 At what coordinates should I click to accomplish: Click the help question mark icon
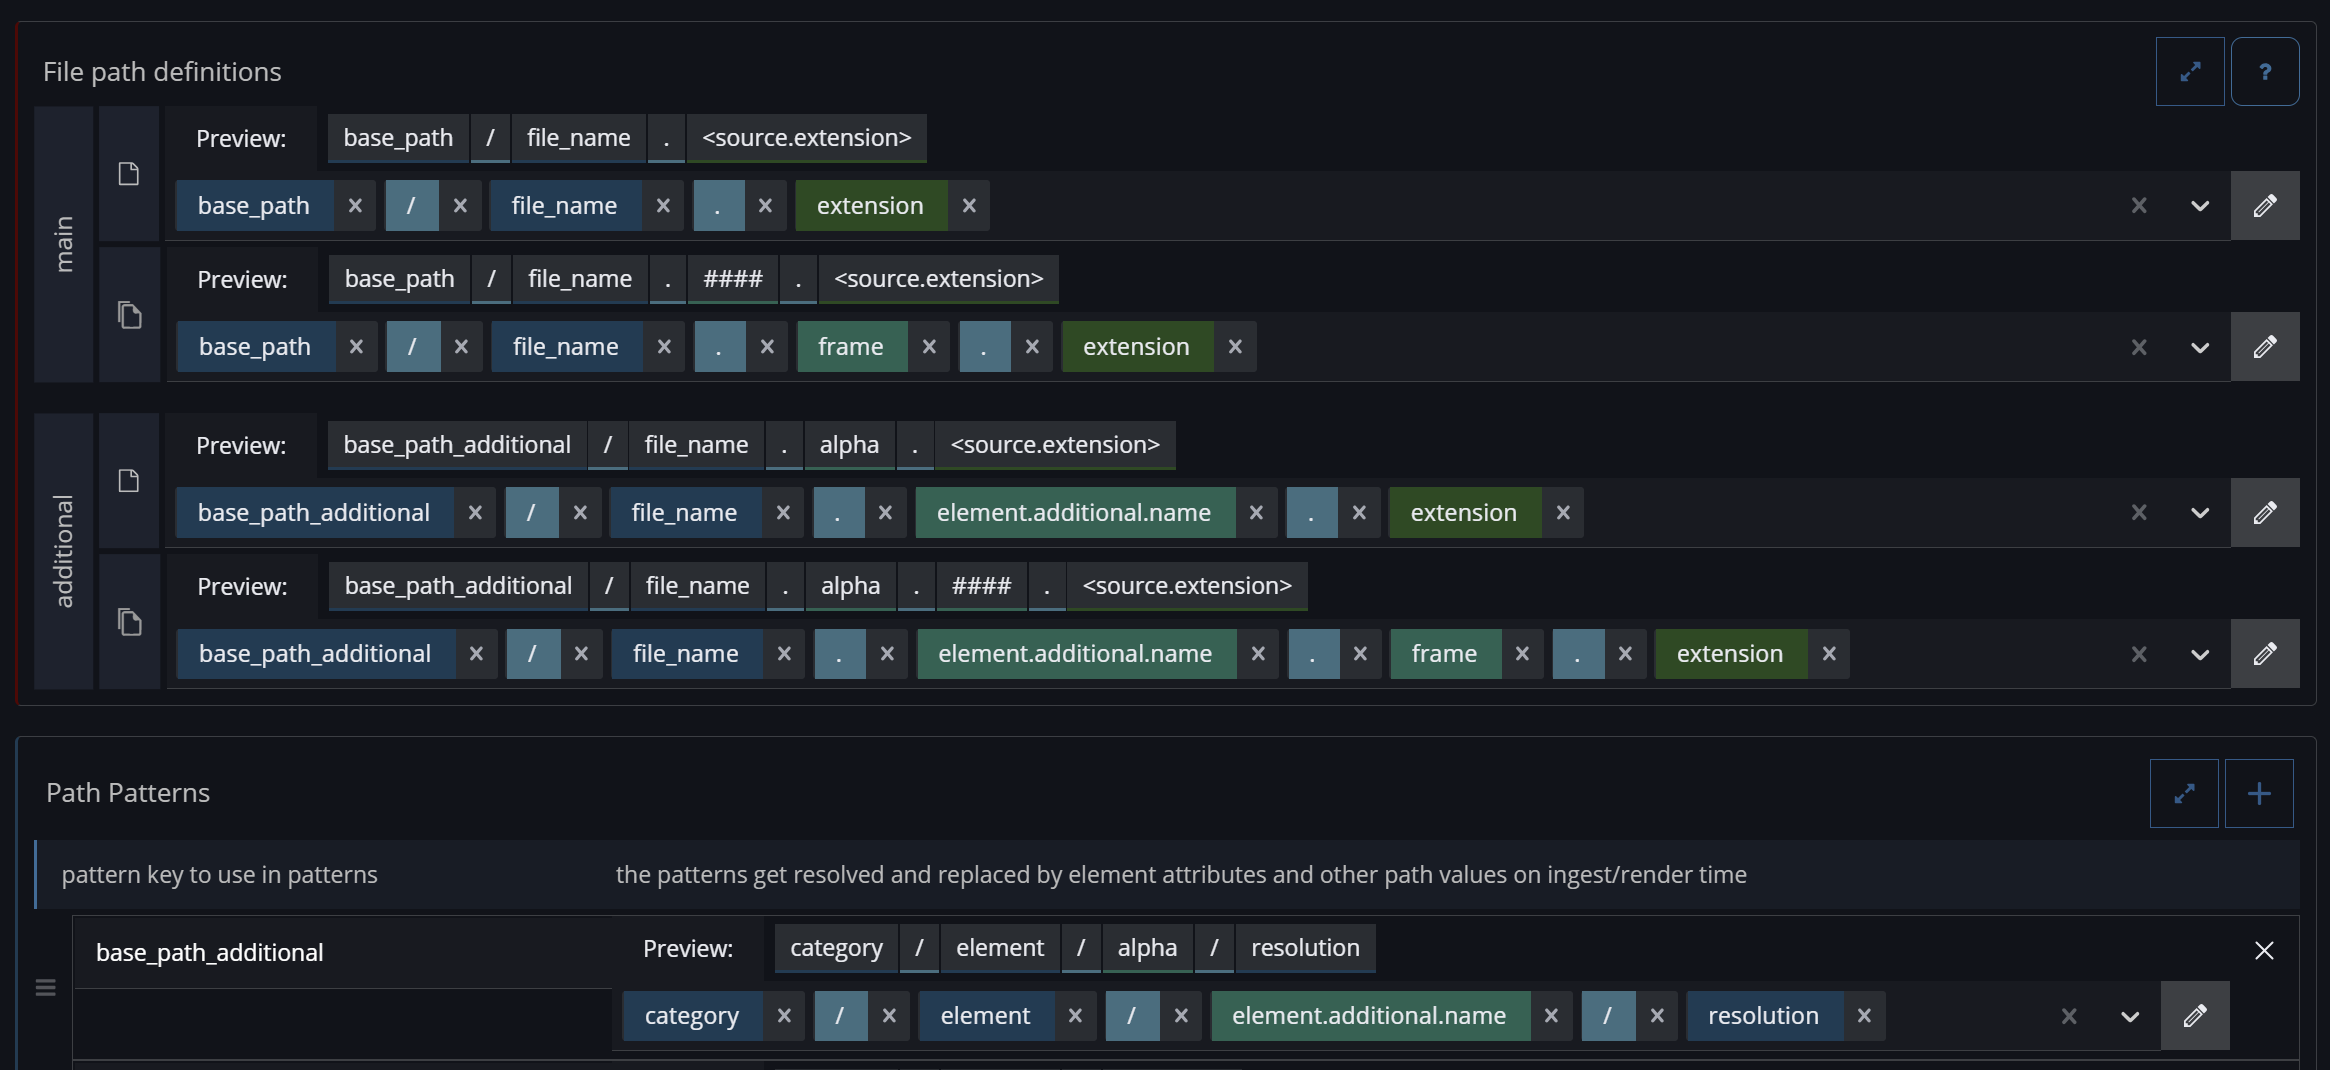click(2264, 72)
